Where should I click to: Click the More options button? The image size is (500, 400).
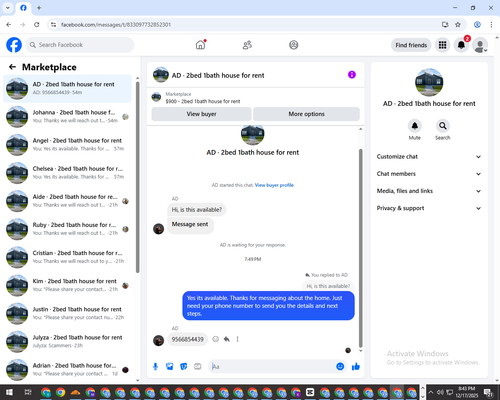(x=306, y=114)
